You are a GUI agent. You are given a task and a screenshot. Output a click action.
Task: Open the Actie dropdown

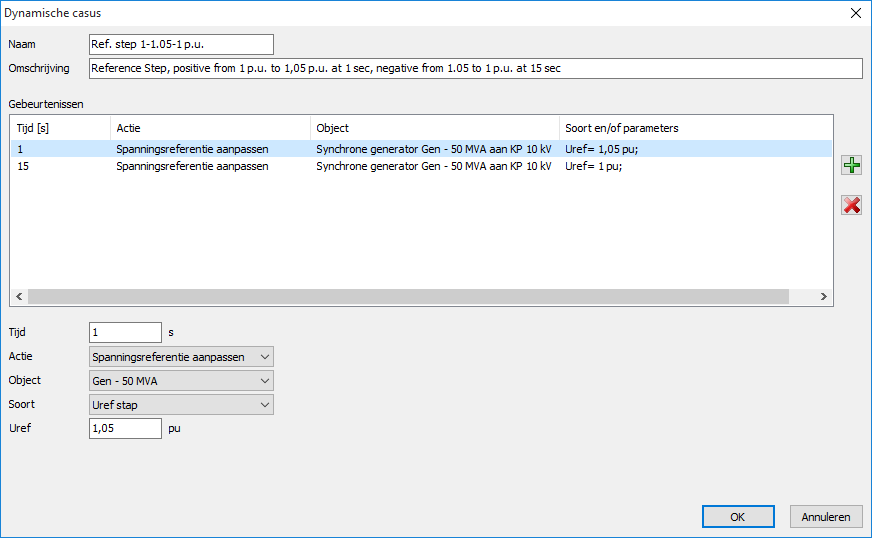pos(180,357)
